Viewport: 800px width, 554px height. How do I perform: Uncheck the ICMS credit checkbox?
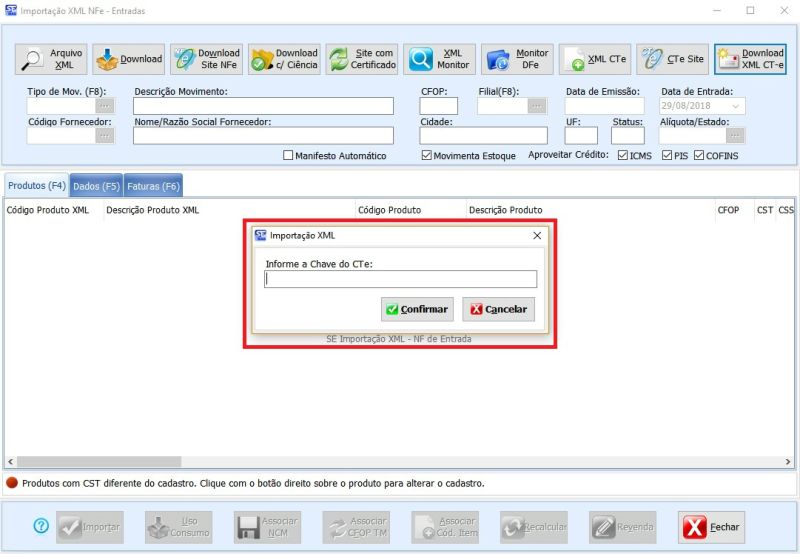(x=623, y=156)
